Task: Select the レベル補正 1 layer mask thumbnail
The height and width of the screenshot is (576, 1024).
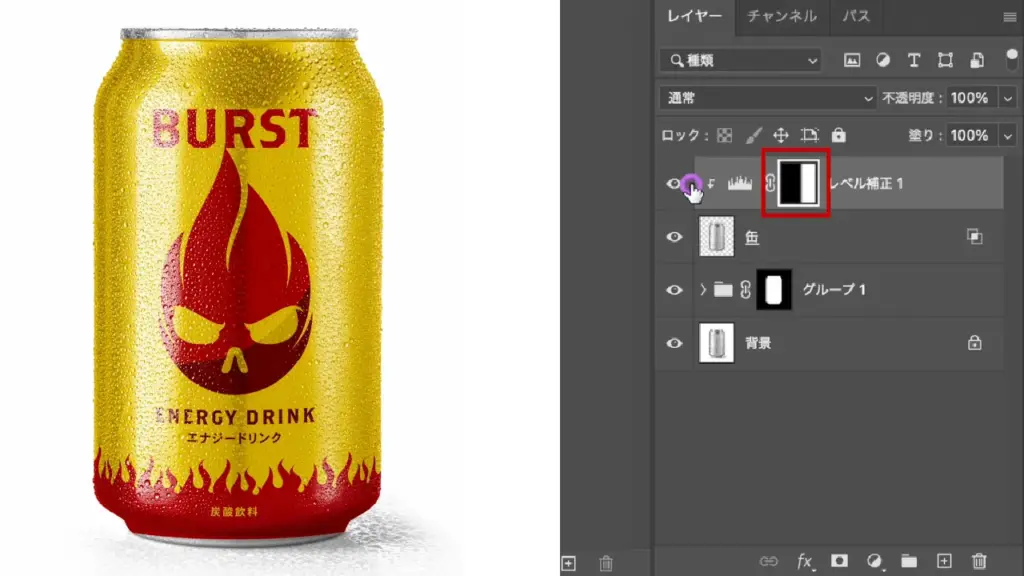Action: pyautogui.click(x=799, y=184)
